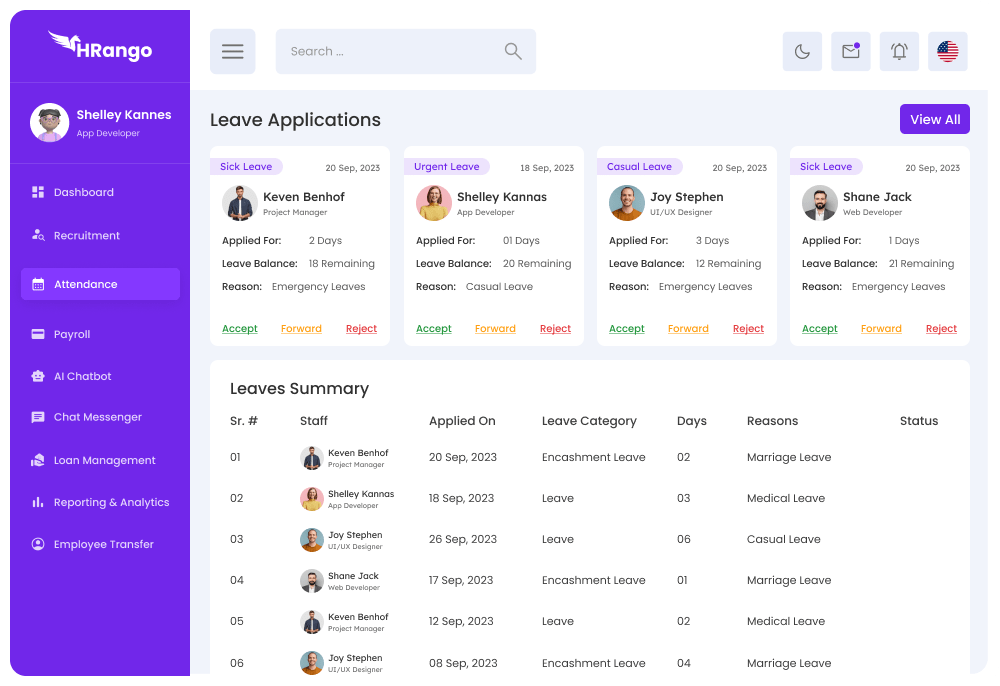Open the US flag language selector
The width and height of the screenshot is (1000, 686).
[x=947, y=52]
